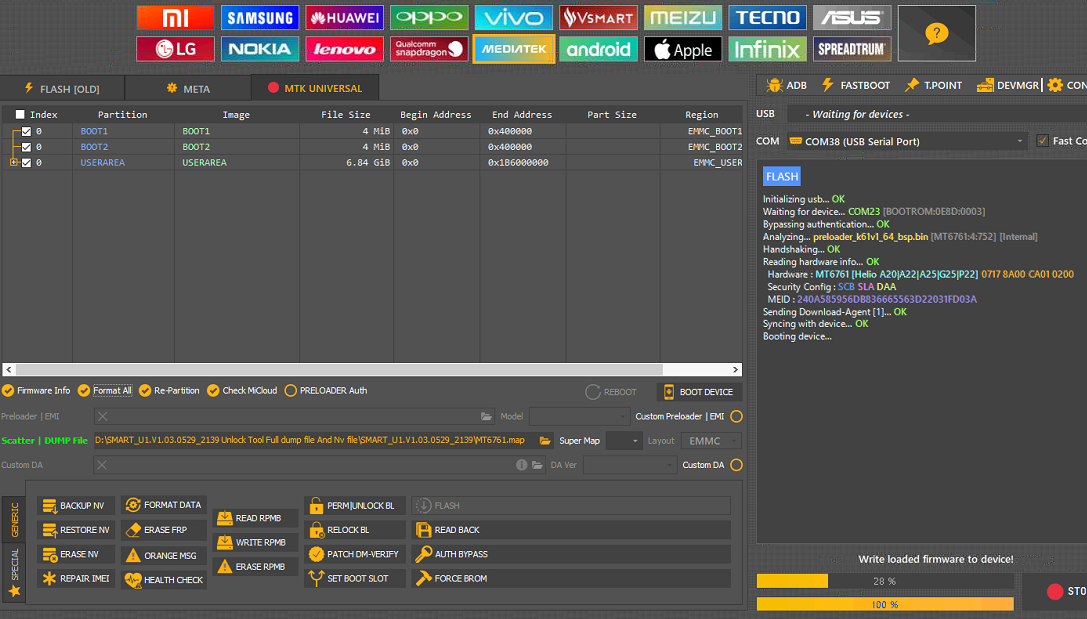Screen dimensions: 1087x619
Task: Select the Qualcomm Snapdragon logo
Action: 429,49
